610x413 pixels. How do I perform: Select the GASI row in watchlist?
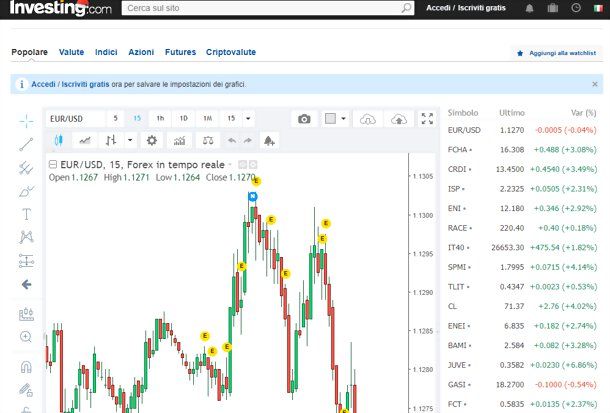point(522,385)
